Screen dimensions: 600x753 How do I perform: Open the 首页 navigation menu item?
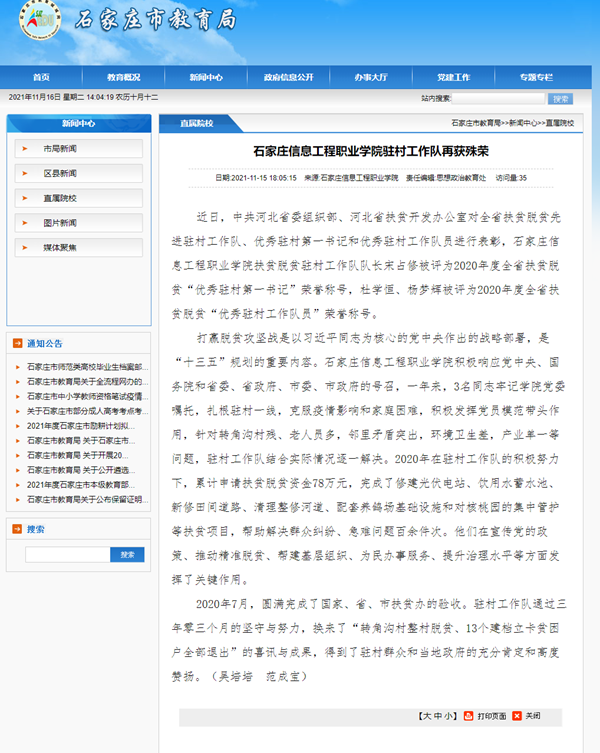41,77
